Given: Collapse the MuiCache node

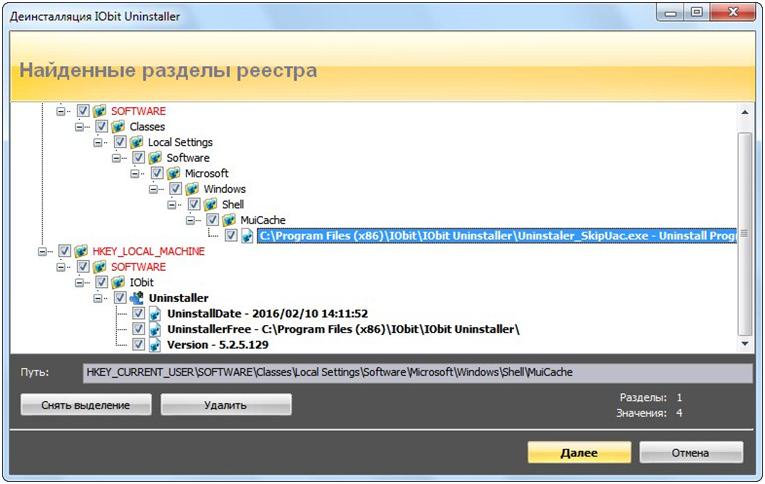Looking at the screenshot, I should pos(191,221).
